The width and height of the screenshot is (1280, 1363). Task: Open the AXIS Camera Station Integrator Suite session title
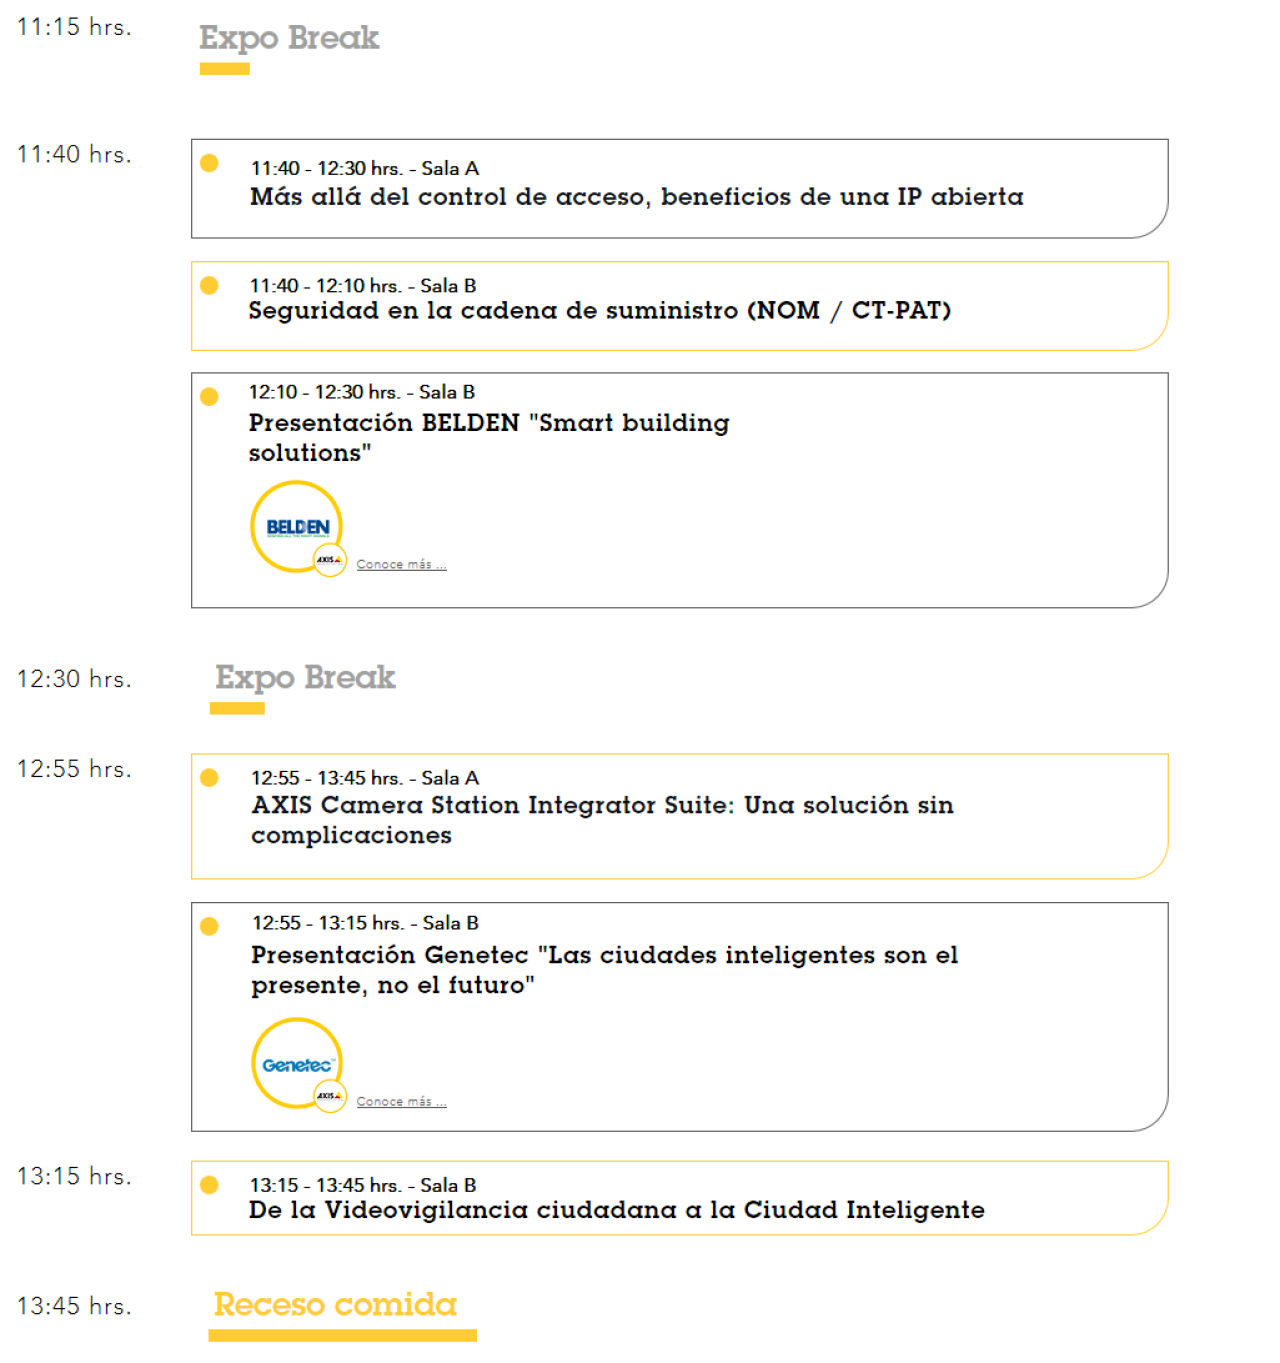[602, 820]
